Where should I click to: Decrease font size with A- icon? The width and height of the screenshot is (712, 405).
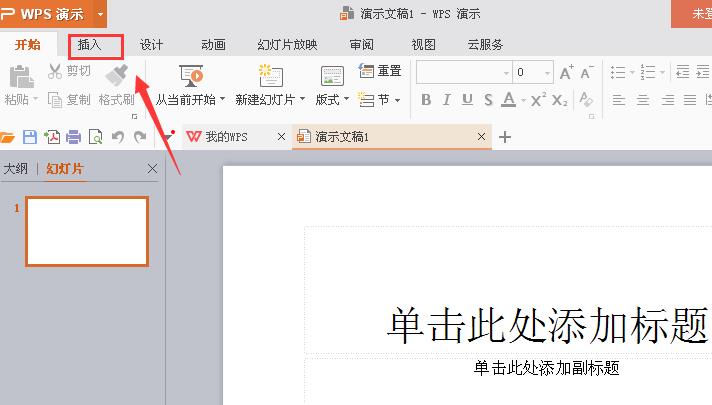point(587,72)
